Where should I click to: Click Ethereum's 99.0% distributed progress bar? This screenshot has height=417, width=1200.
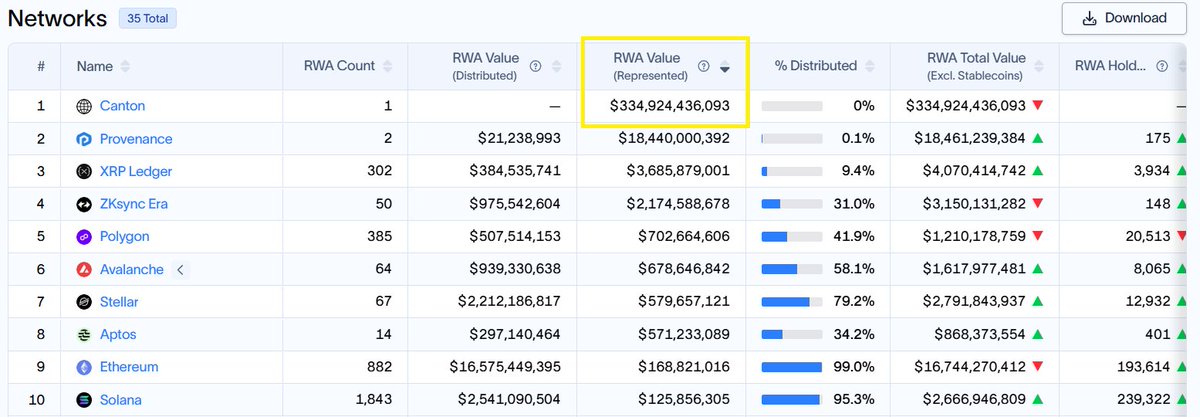click(792, 367)
